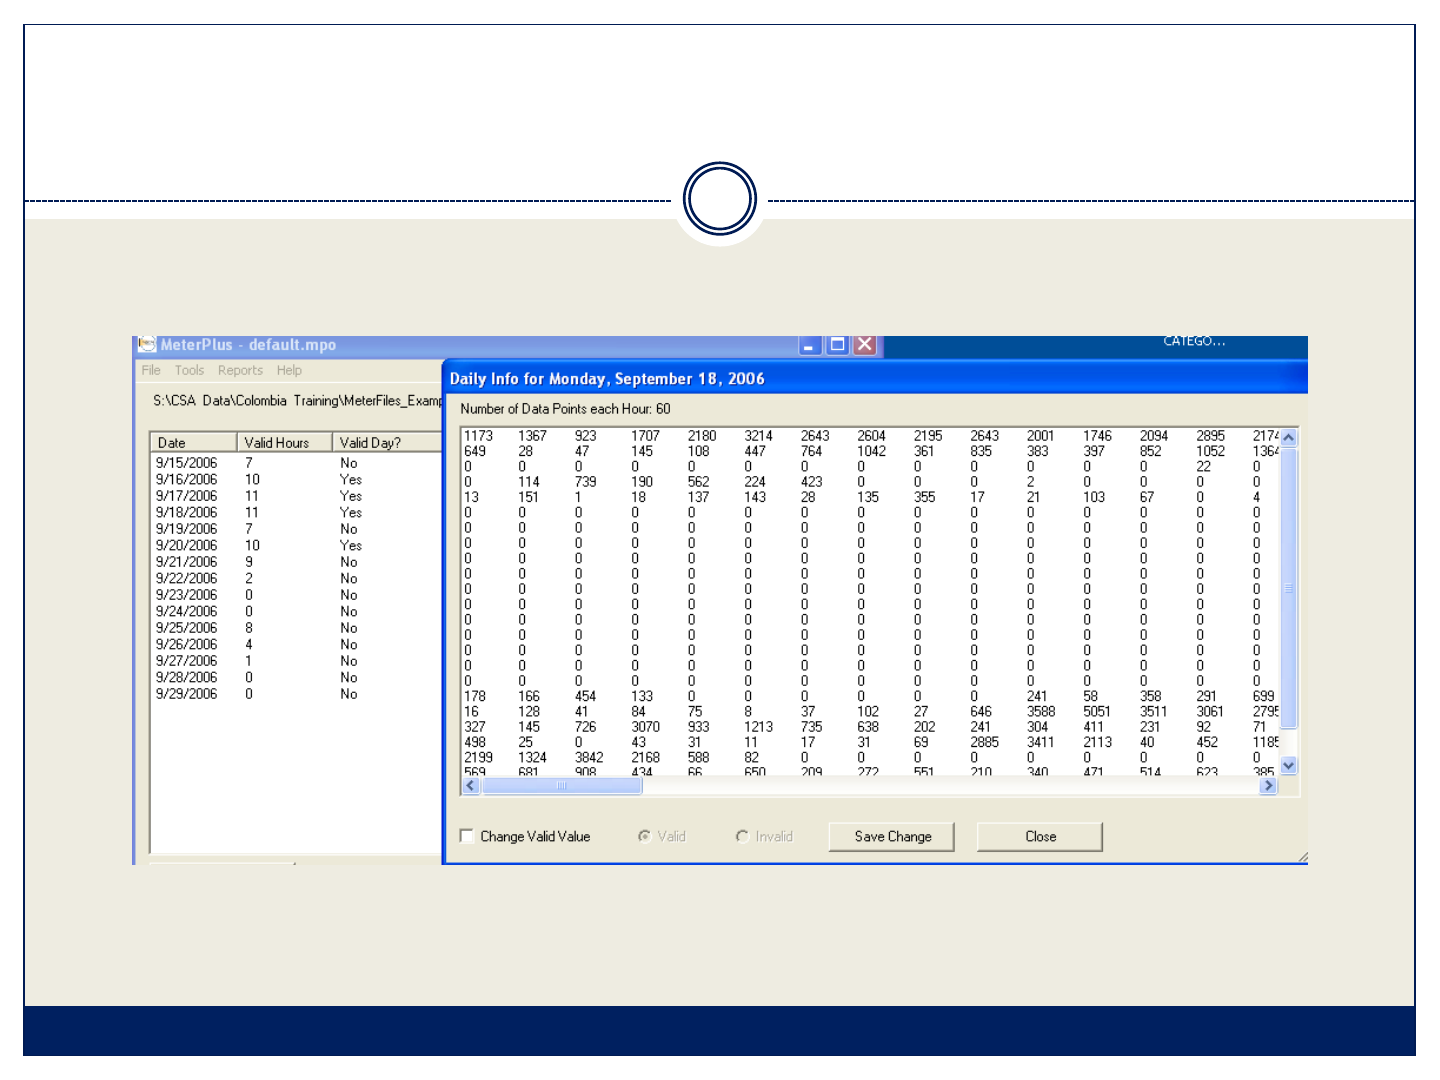
Task: Select the Valid radio button
Action: point(645,836)
